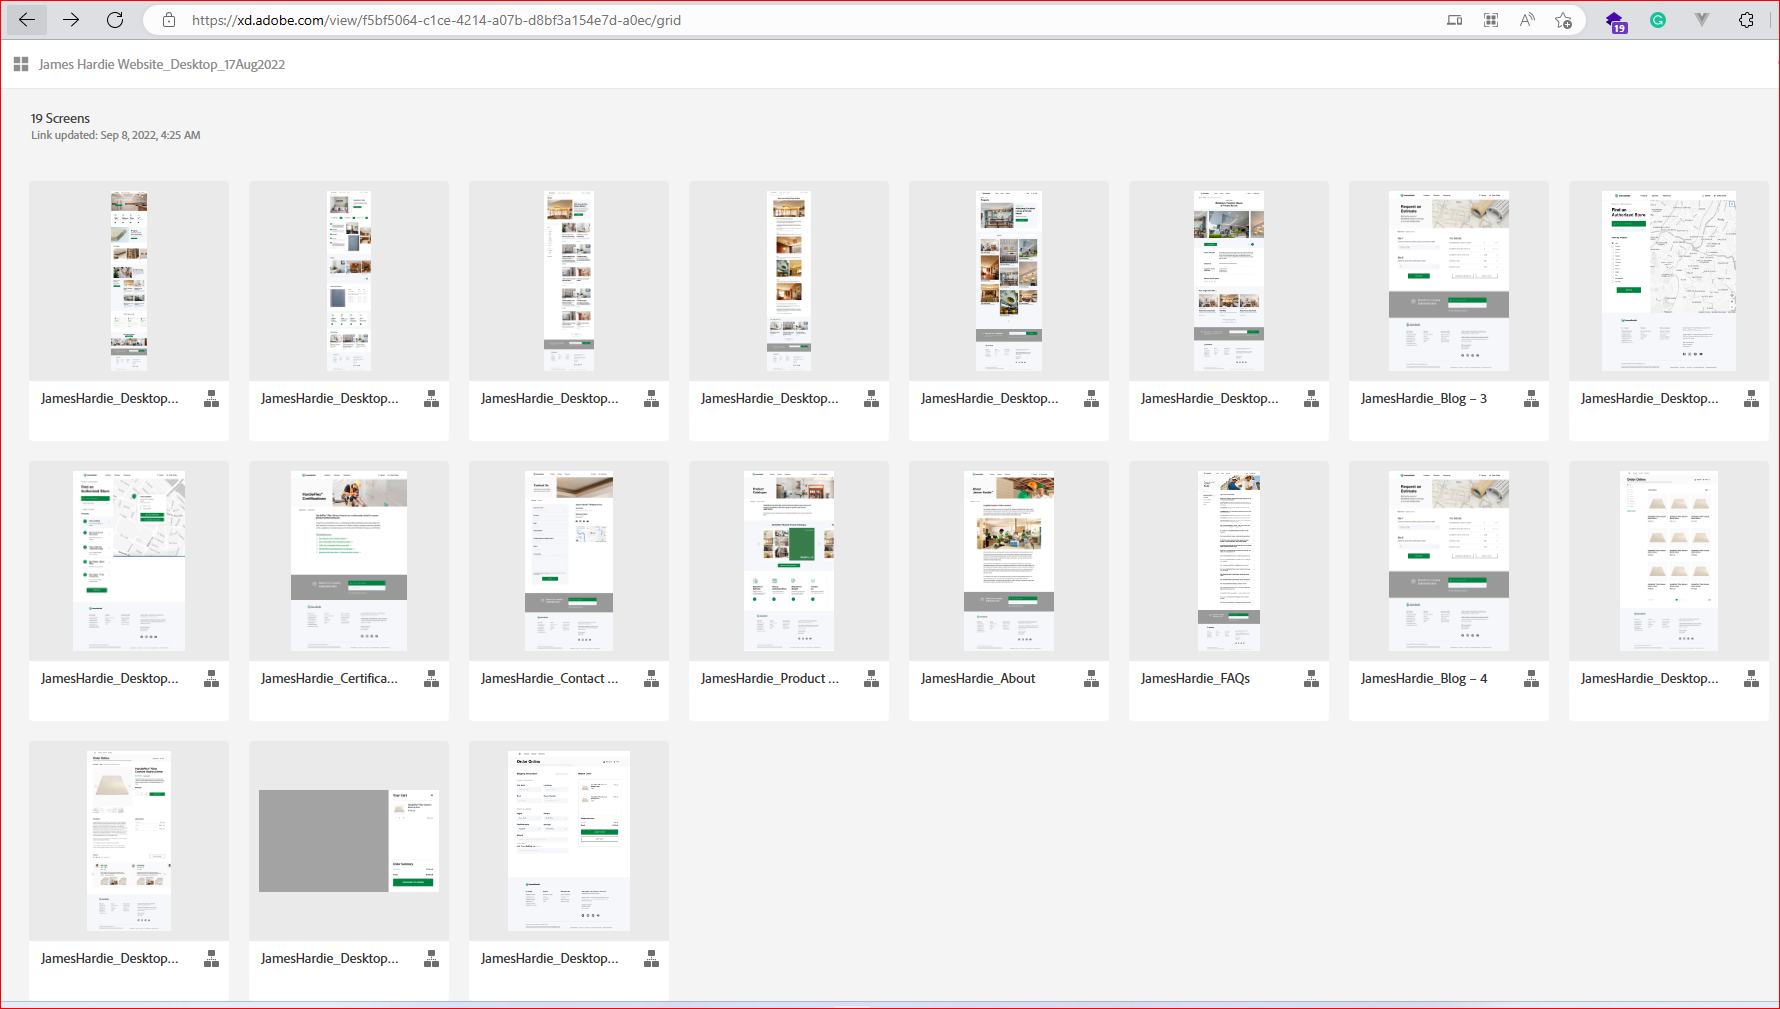Select the JamesHardie_Blog – 4 screen label
1780x1009 pixels.
(1423, 678)
